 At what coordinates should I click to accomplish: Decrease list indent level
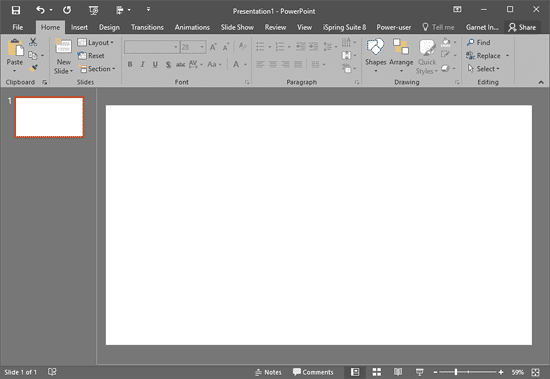tap(301, 46)
